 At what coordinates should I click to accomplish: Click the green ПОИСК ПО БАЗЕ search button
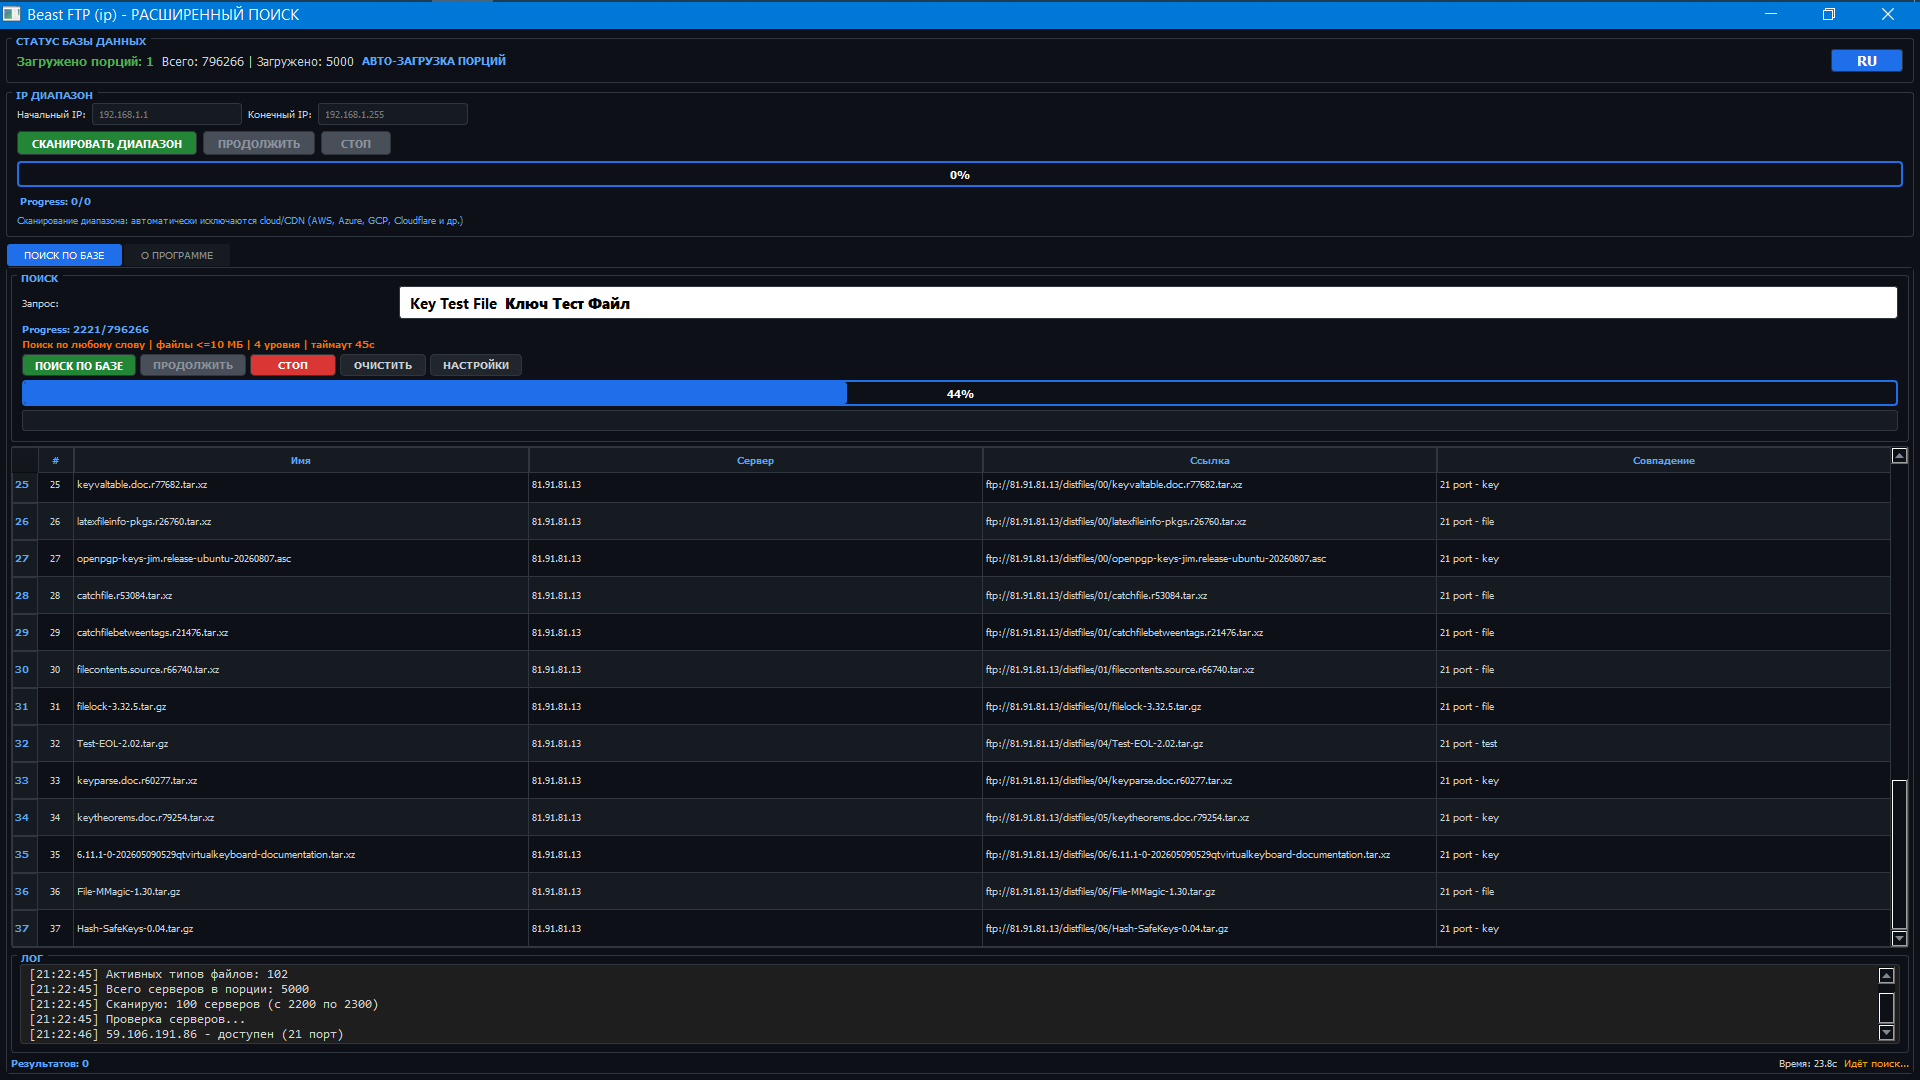coord(79,366)
